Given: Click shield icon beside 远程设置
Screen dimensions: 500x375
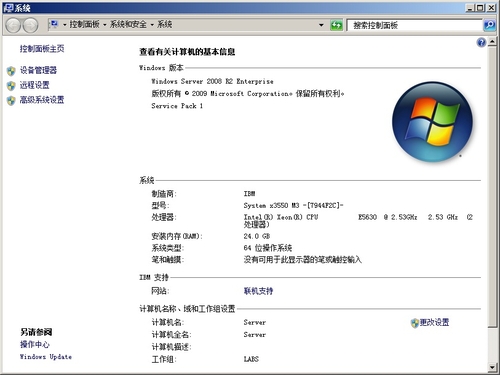Looking at the screenshot, I should tap(11, 86).
